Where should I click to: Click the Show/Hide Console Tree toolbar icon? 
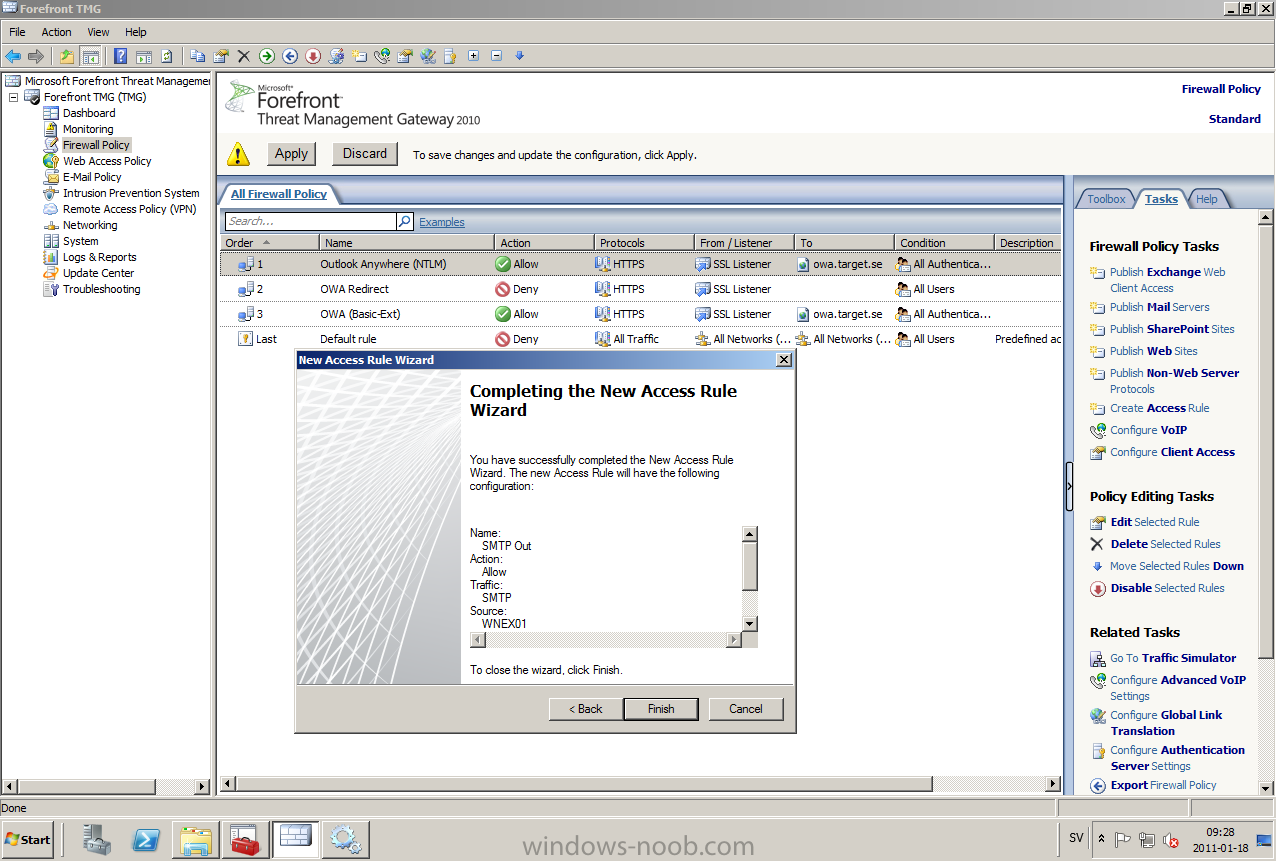tap(90, 56)
